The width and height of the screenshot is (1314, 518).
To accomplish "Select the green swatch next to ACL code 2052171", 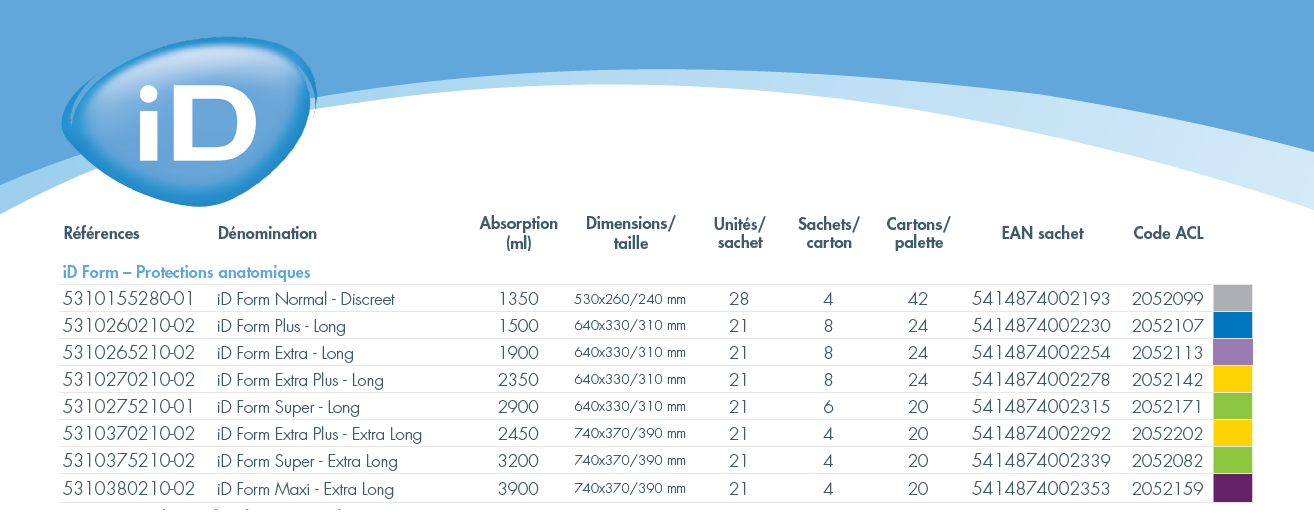I will point(1232,406).
